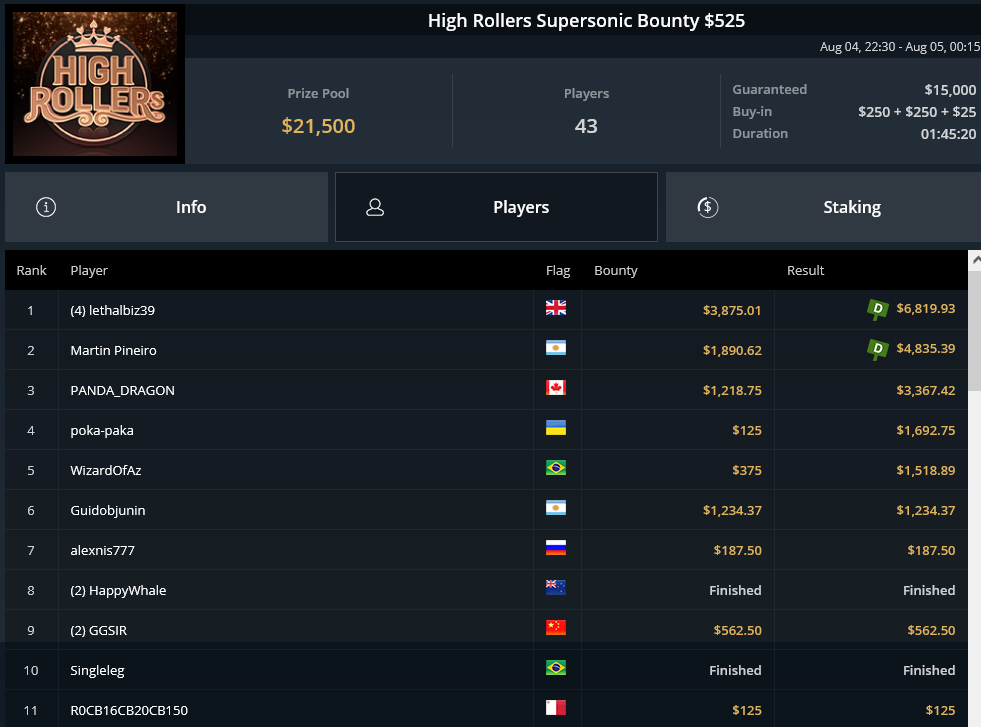This screenshot has height=727, width=981.
Task: Sort by the Result column header
Action: (x=805, y=270)
